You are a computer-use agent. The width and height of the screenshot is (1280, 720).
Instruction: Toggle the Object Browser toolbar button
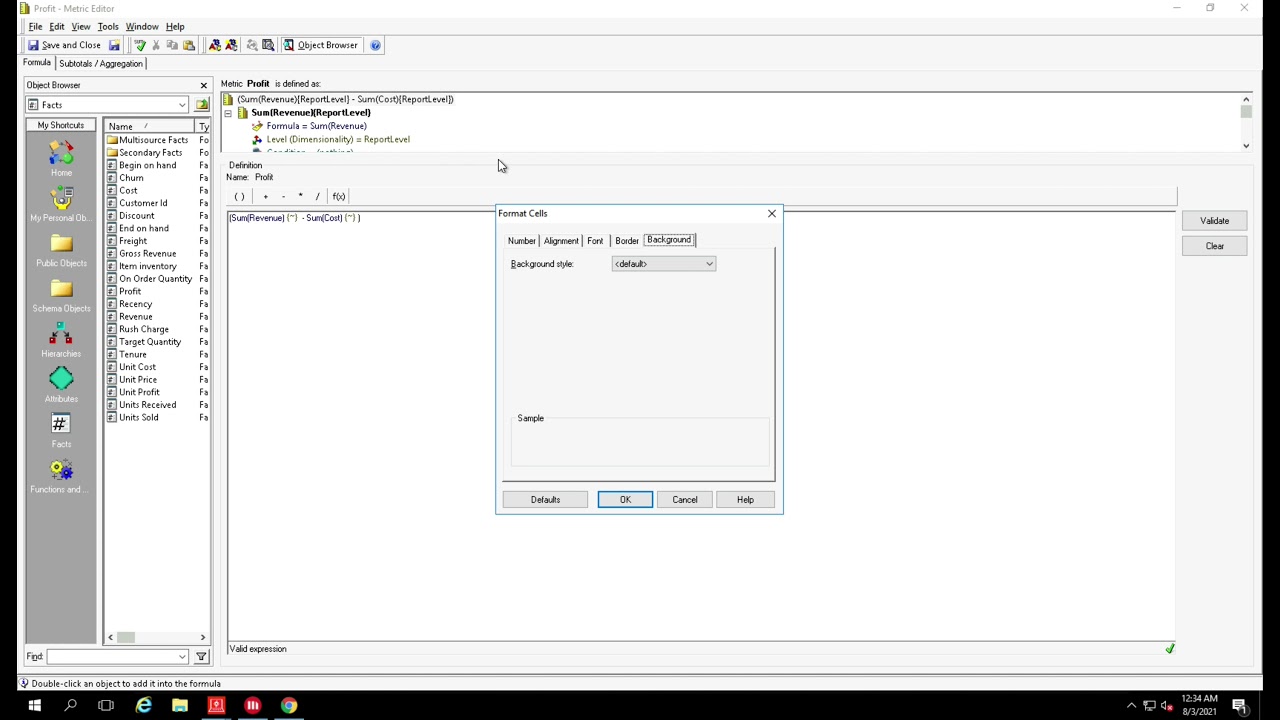click(320, 45)
